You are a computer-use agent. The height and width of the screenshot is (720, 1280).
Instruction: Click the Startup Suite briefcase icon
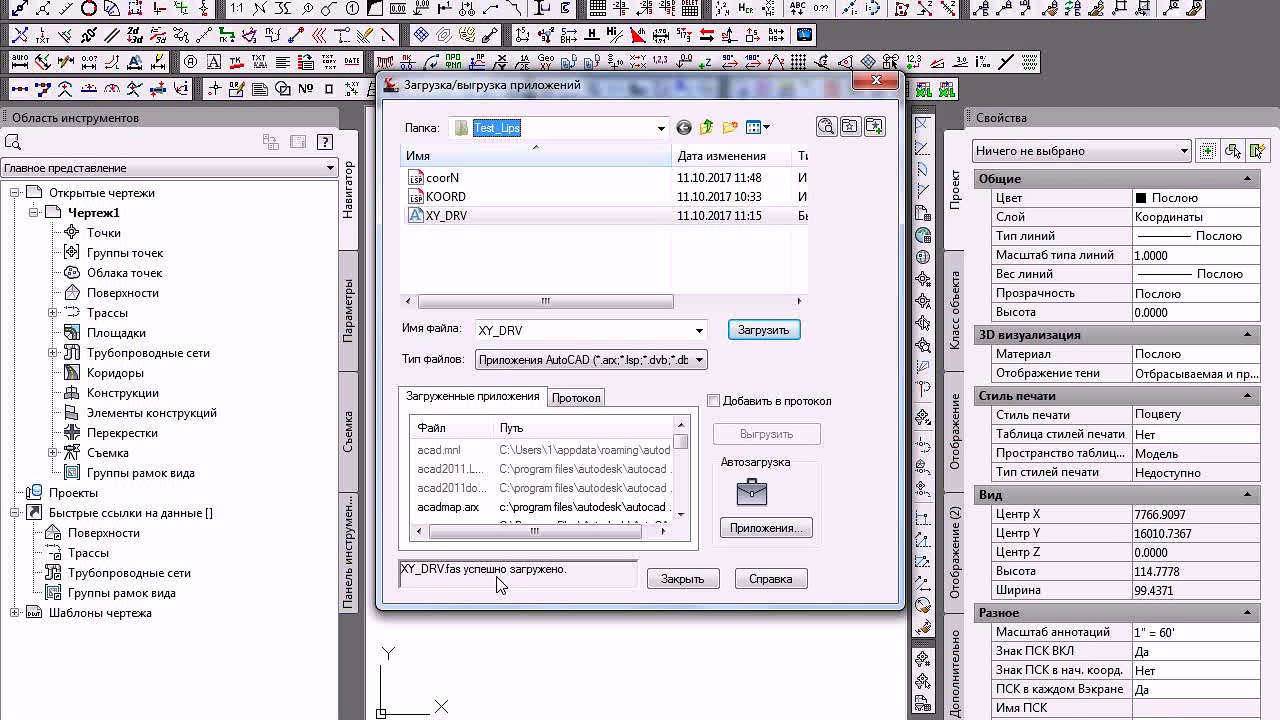[752, 492]
